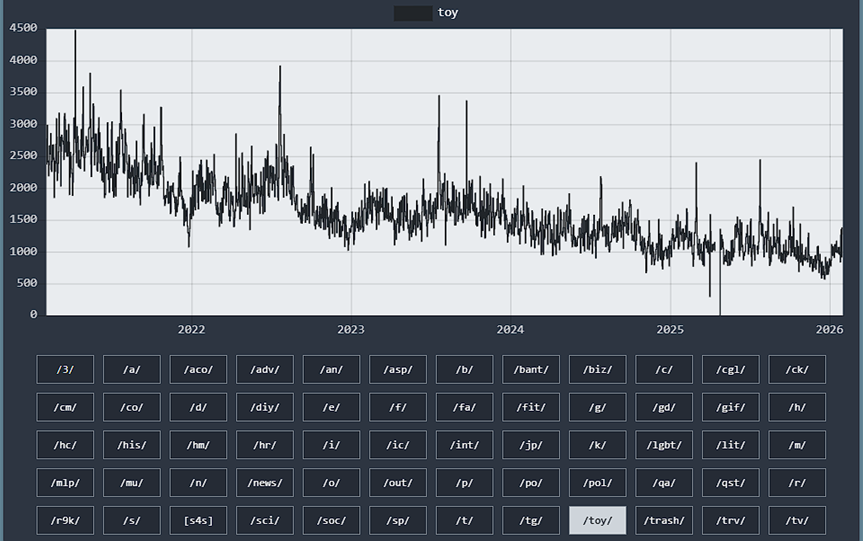863x541 pixels.
Task: Select the /jp/ board button
Action: (531, 445)
